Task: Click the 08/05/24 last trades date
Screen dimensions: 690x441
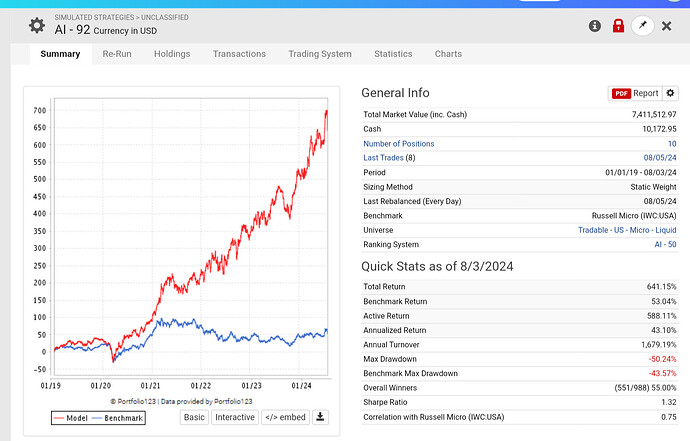Action: click(x=660, y=158)
